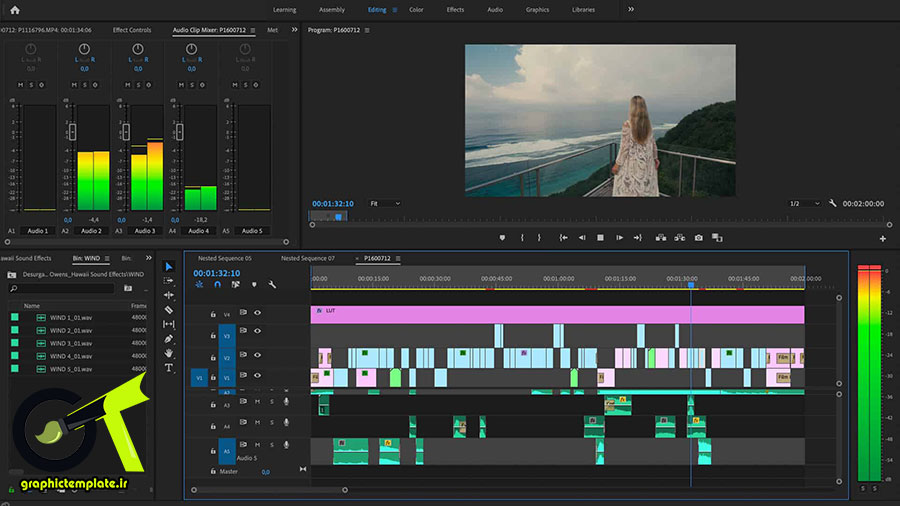
Task: Click the Audio 4 pan knob
Action: [x=192, y=49]
